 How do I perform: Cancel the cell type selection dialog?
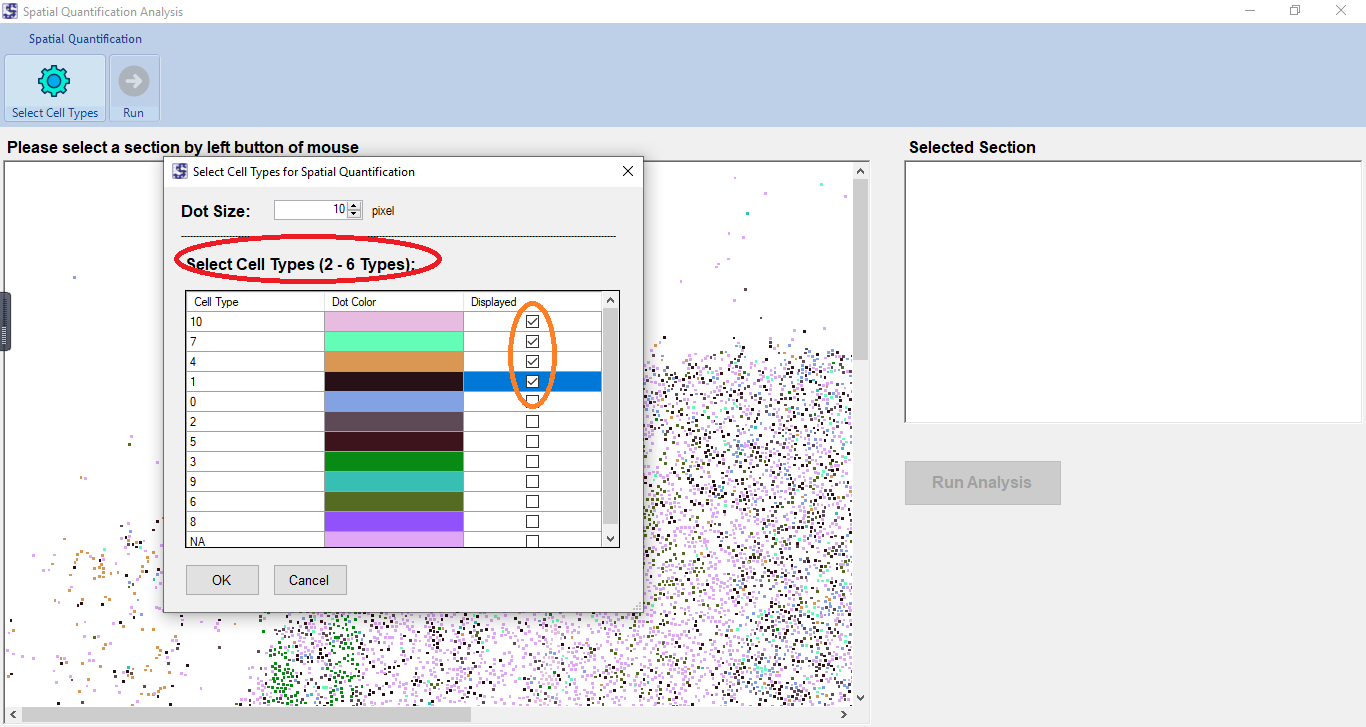point(309,580)
